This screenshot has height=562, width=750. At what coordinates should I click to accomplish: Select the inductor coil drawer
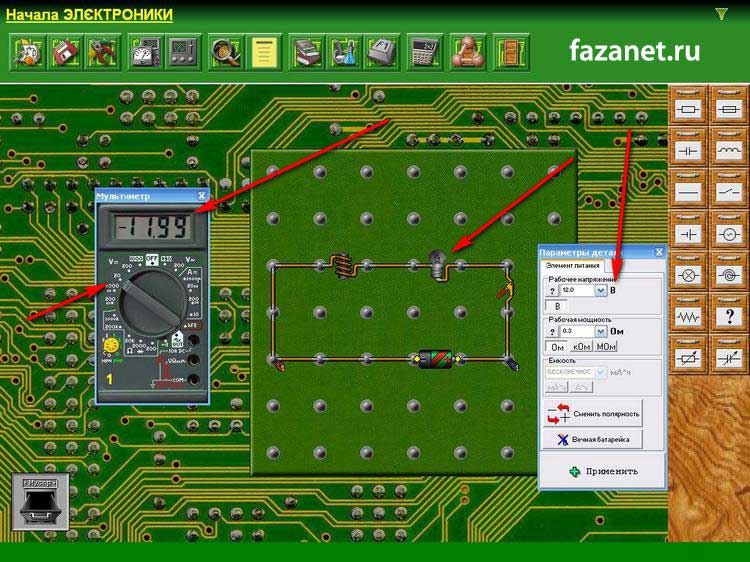(729, 148)
